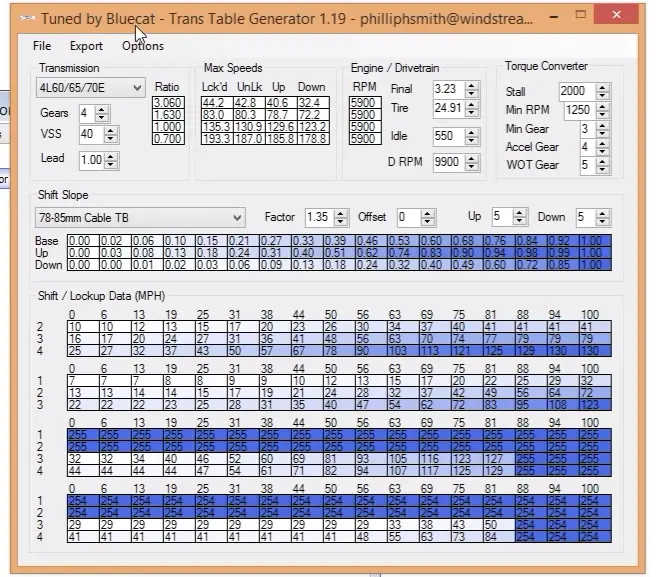Select the Tire 24.91 value field
Viewport: 656px width, 577px height.
click(448, 108)
